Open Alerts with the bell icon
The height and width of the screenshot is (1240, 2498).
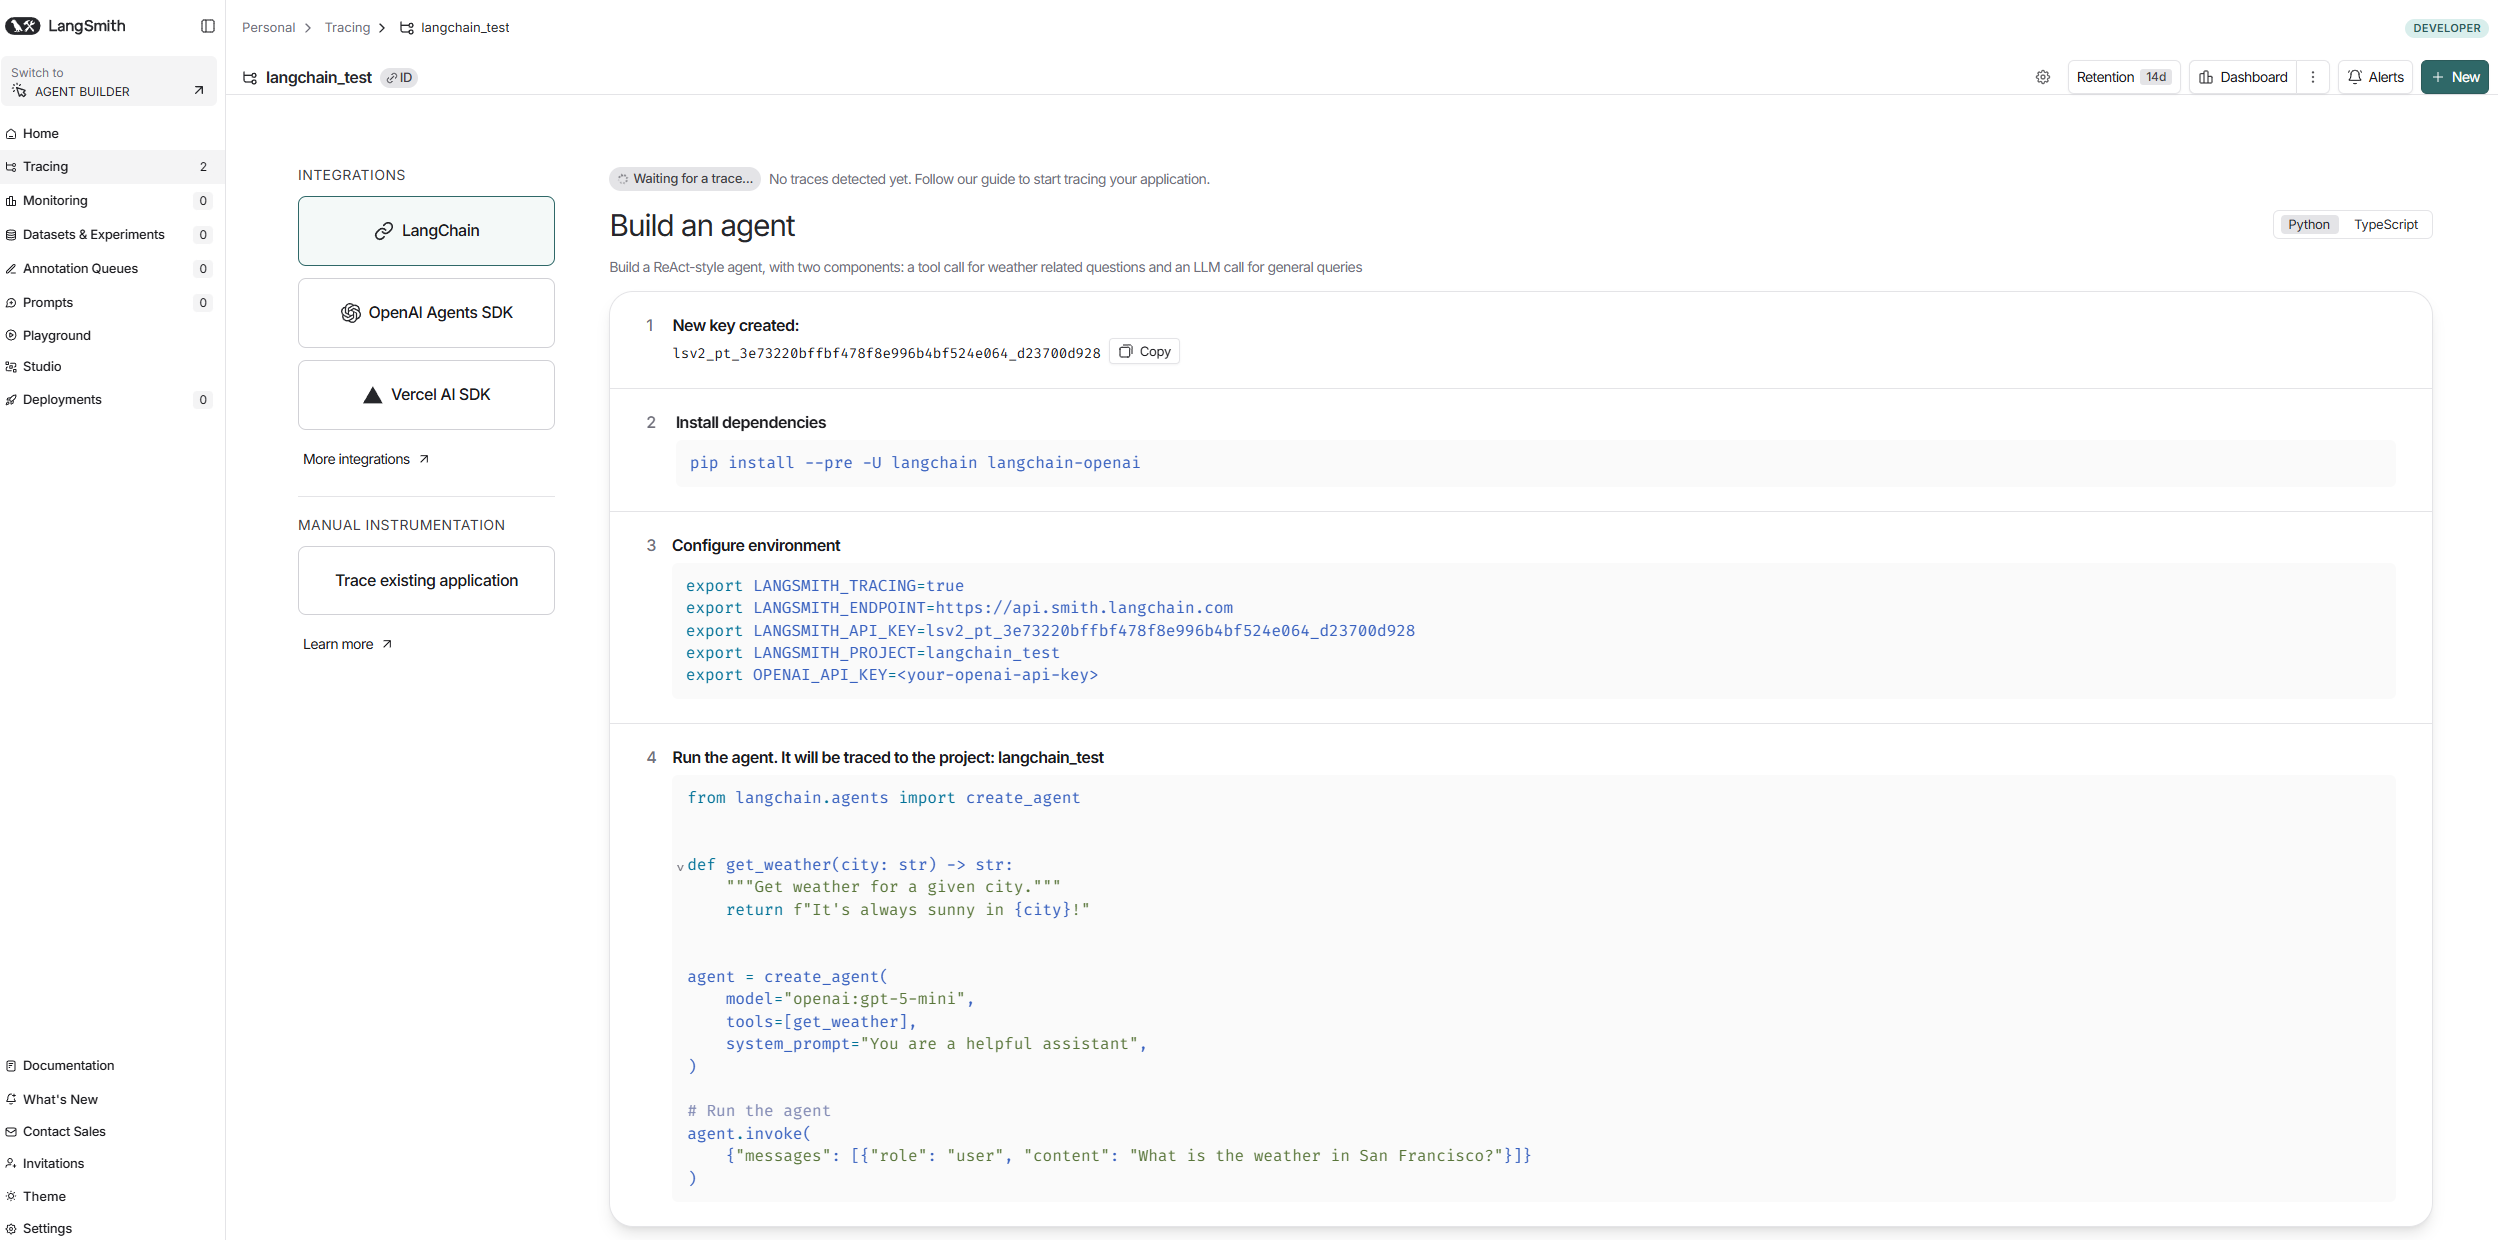pos(2375,77)
